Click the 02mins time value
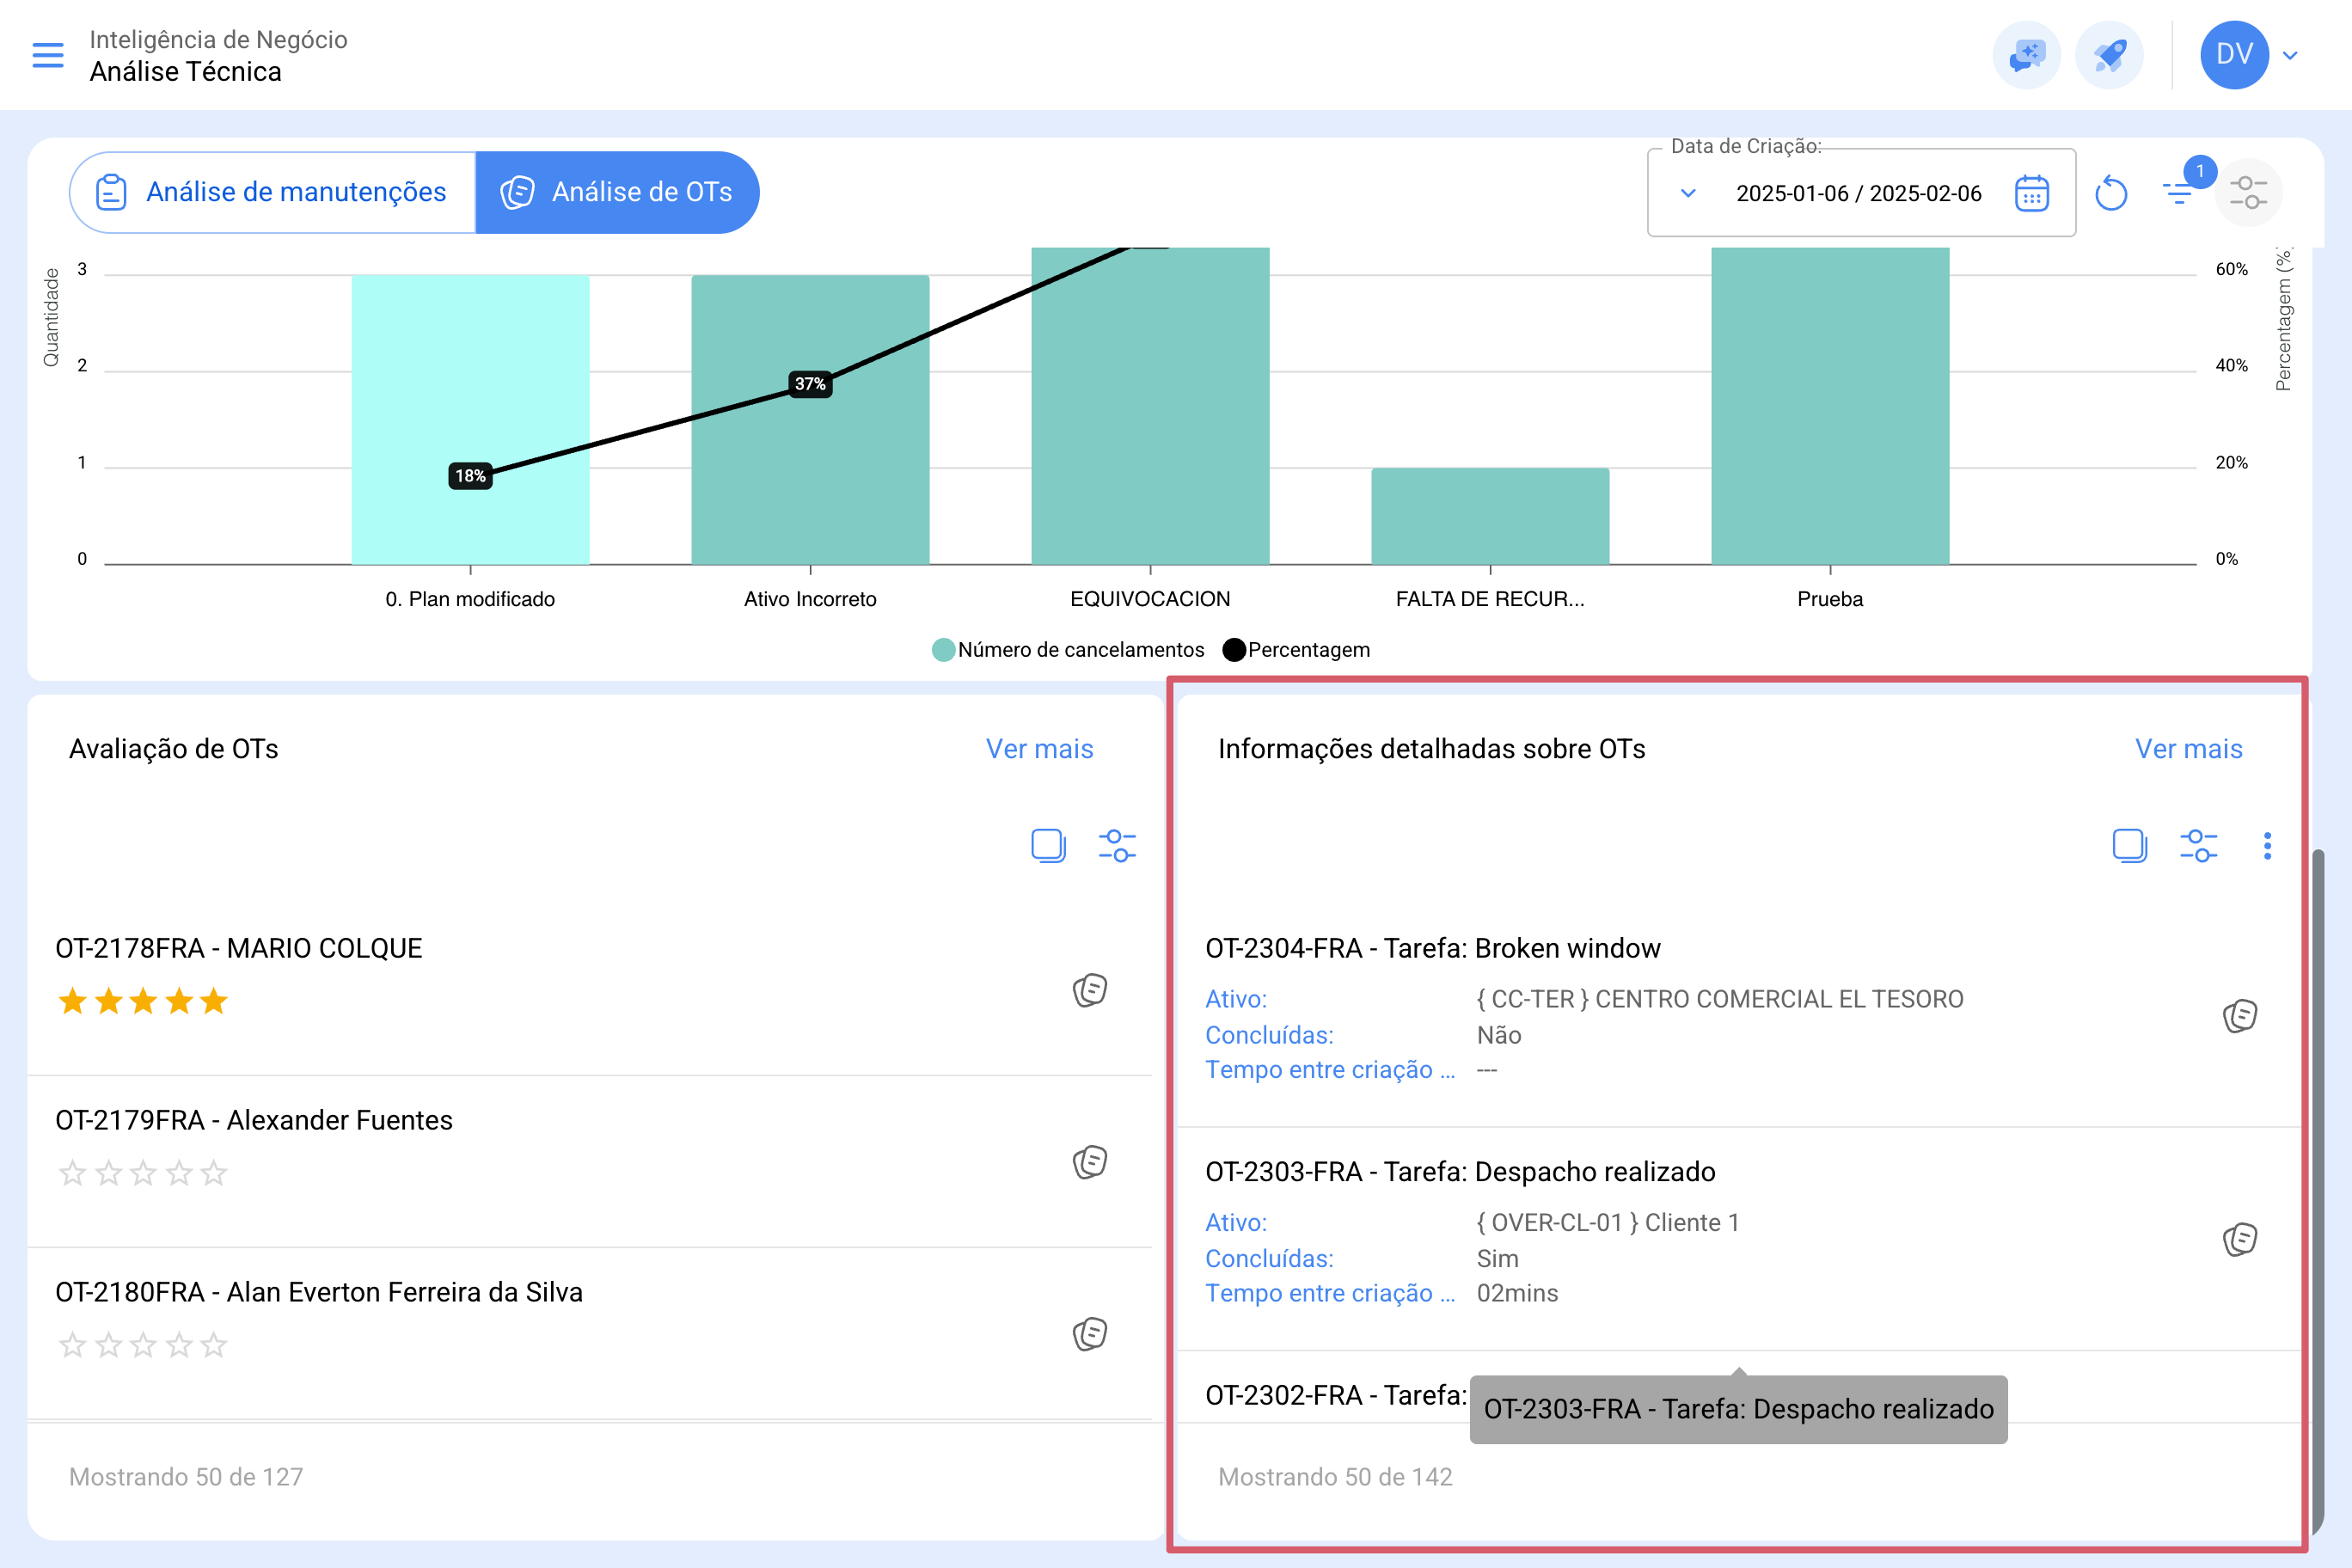2352x1568 pixels. 1517,1293
